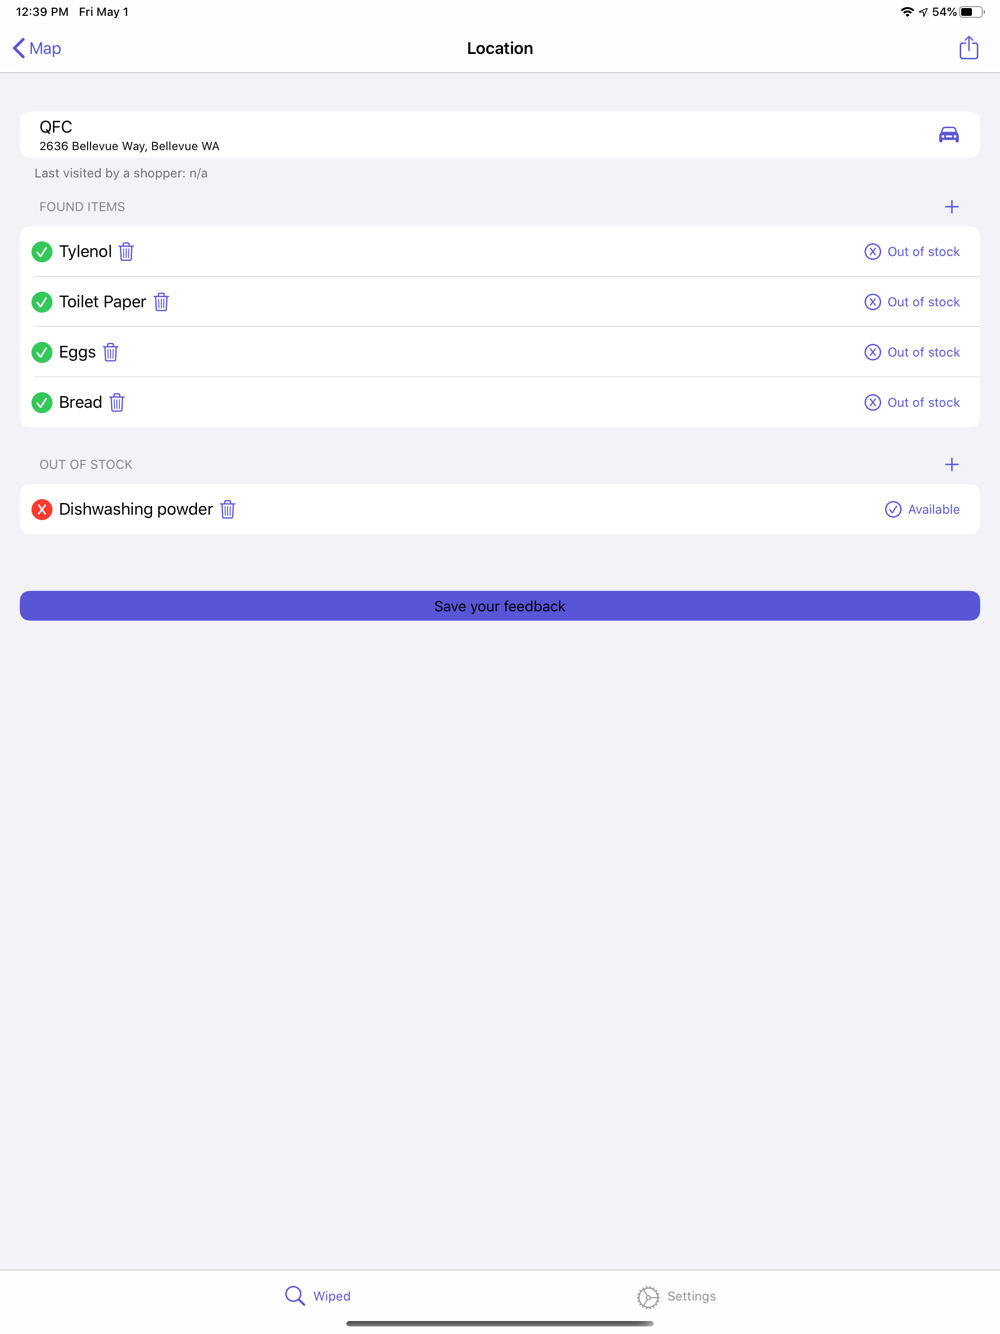Screen dimensions: 1000x1334
Task: Select the QFC store address row
Action: 400,135
